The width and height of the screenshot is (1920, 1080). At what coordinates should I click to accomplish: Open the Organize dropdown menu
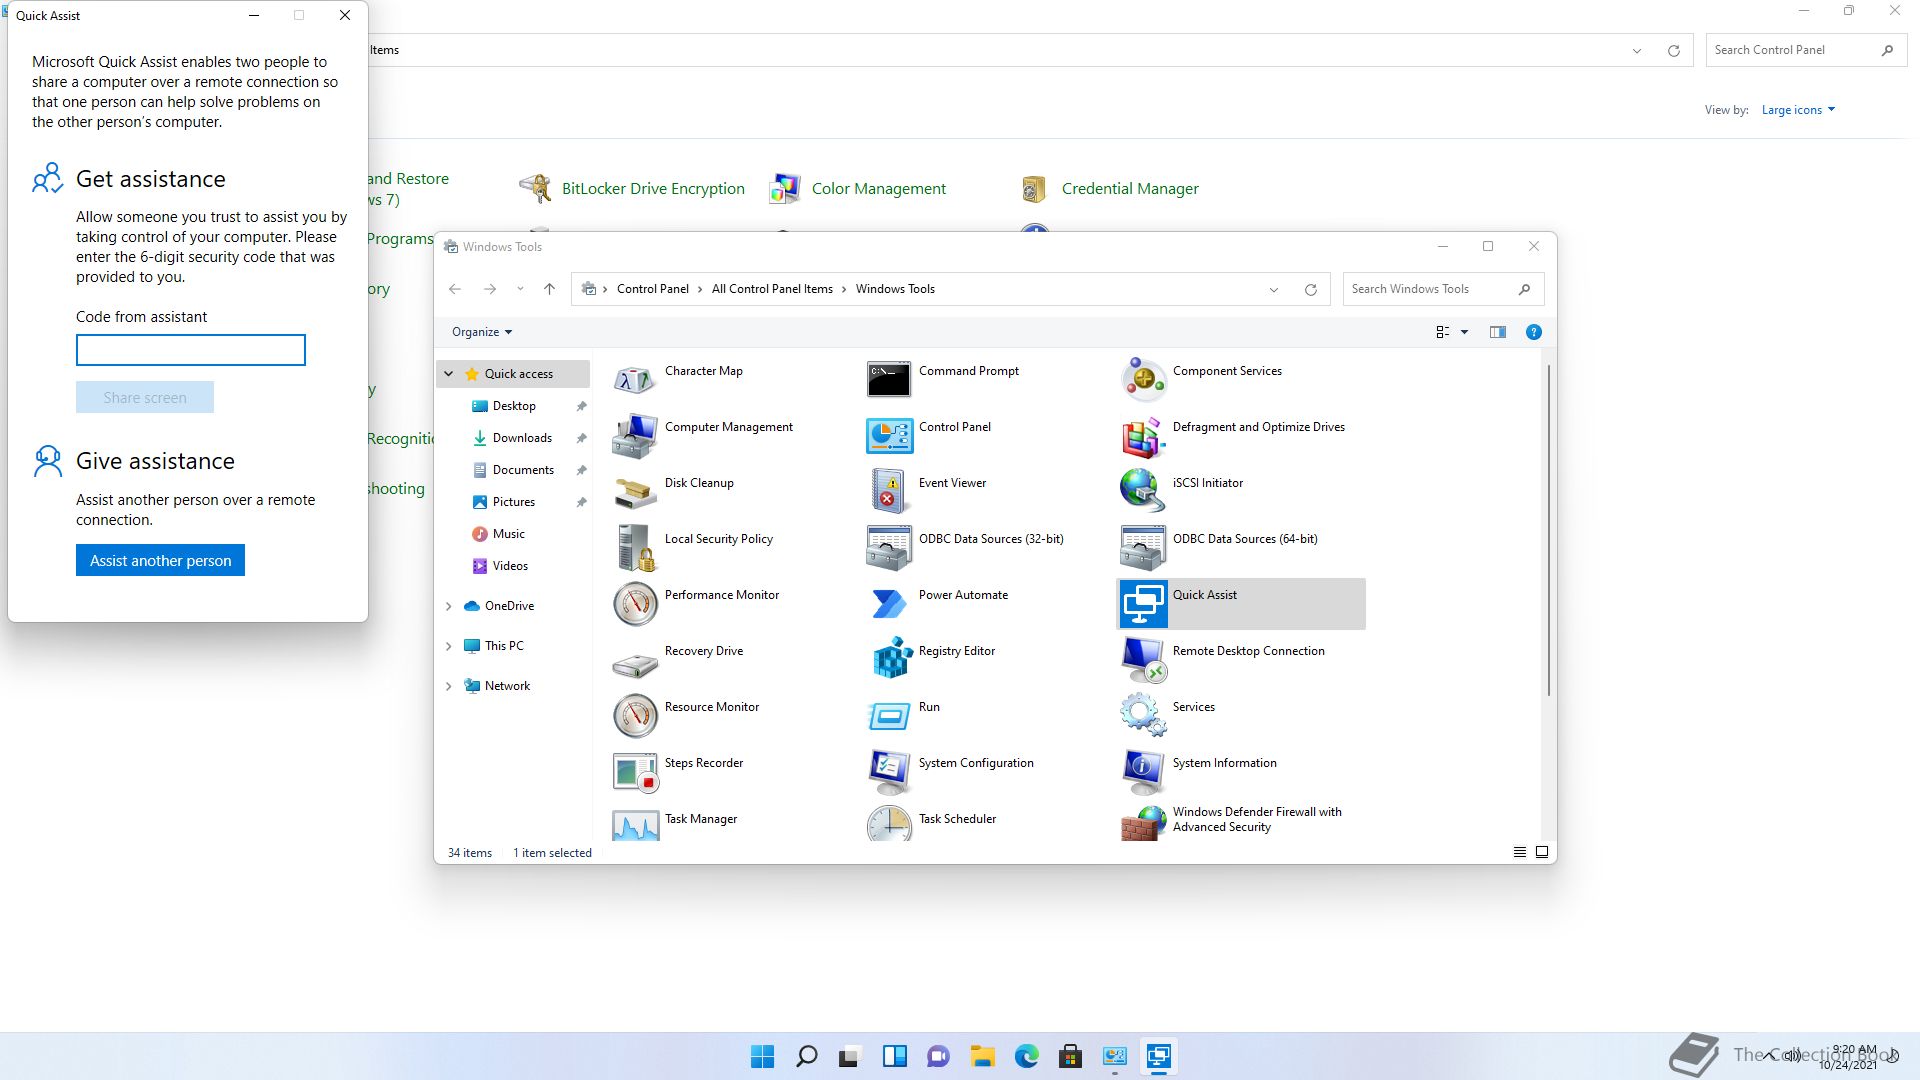coord(481,332)
